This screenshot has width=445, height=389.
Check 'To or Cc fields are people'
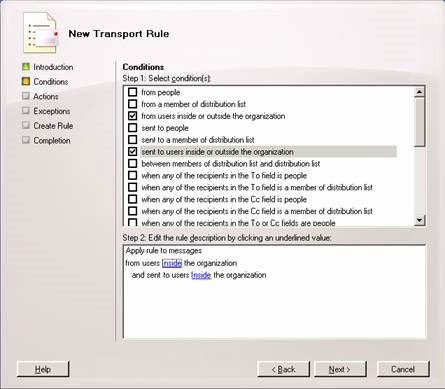133,222
